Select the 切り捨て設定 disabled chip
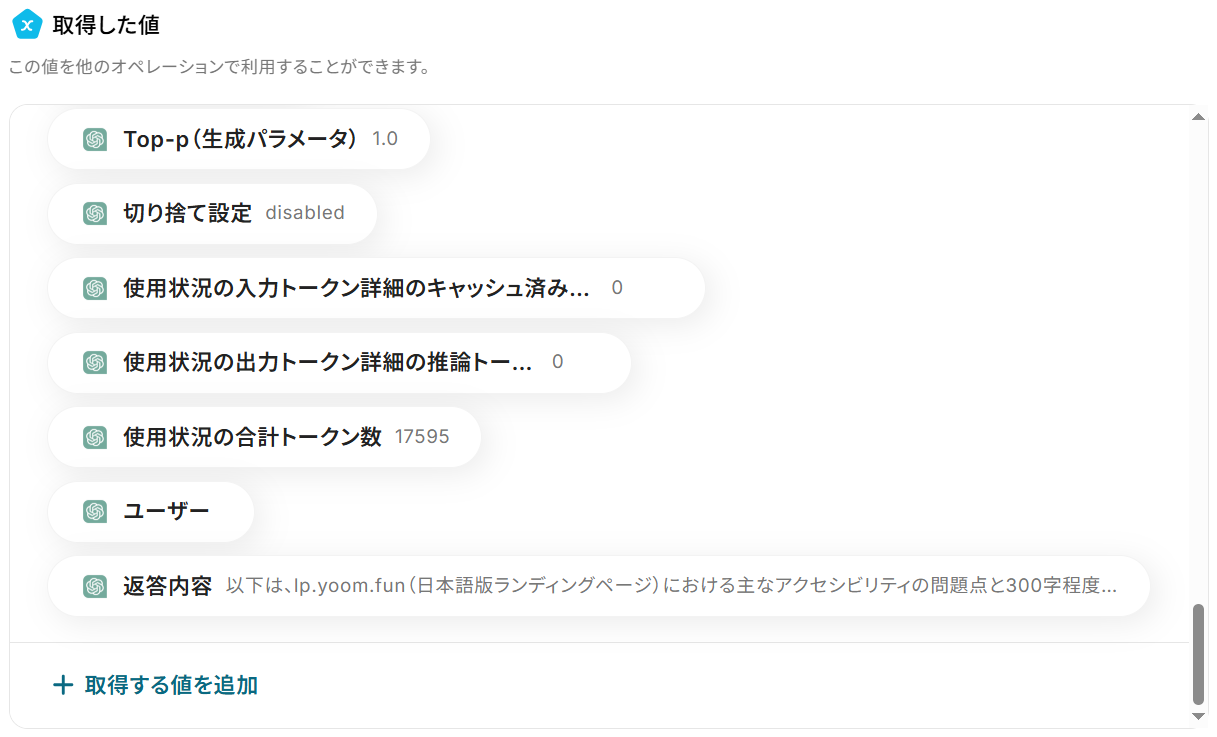 point(212,213)
